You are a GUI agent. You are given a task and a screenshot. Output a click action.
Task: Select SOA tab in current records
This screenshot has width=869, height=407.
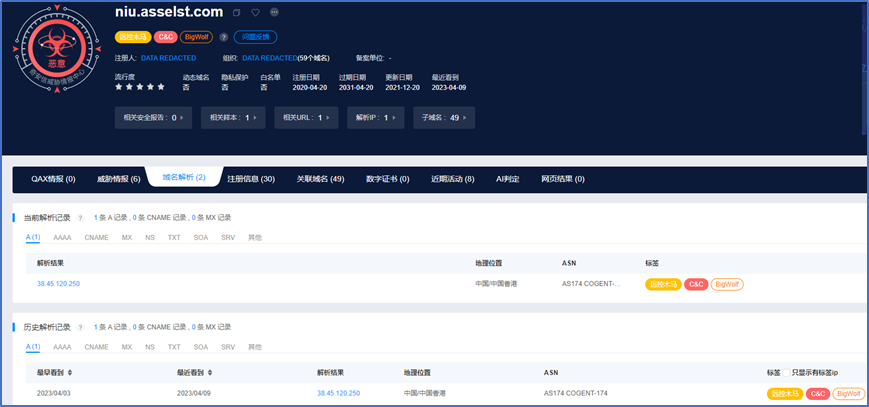[201, 237]
